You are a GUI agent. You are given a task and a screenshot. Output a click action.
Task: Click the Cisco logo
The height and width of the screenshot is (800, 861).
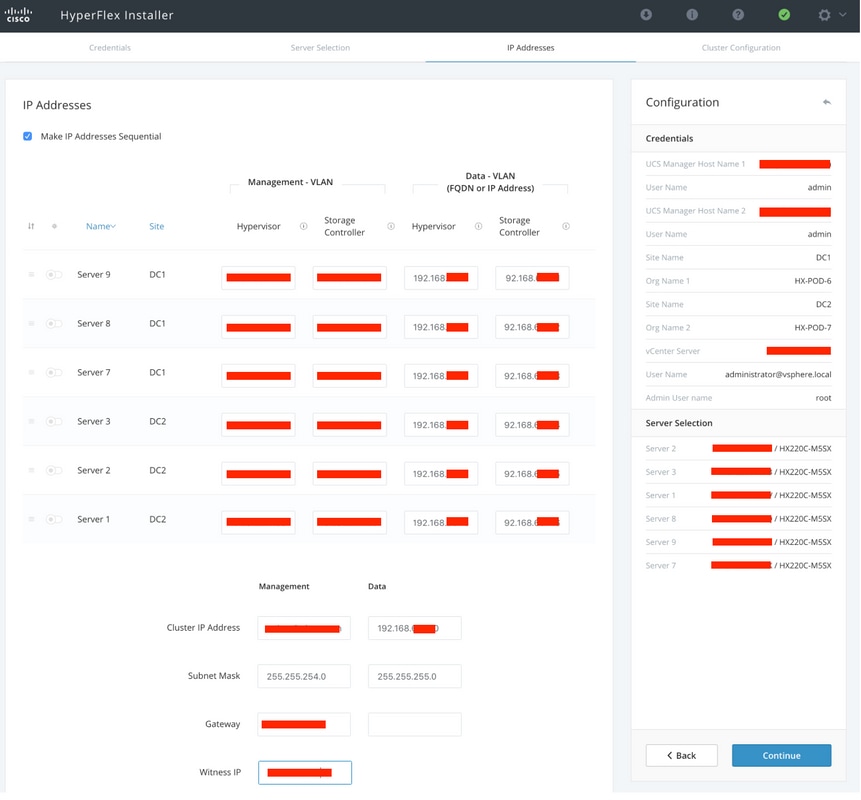[18, 15]
